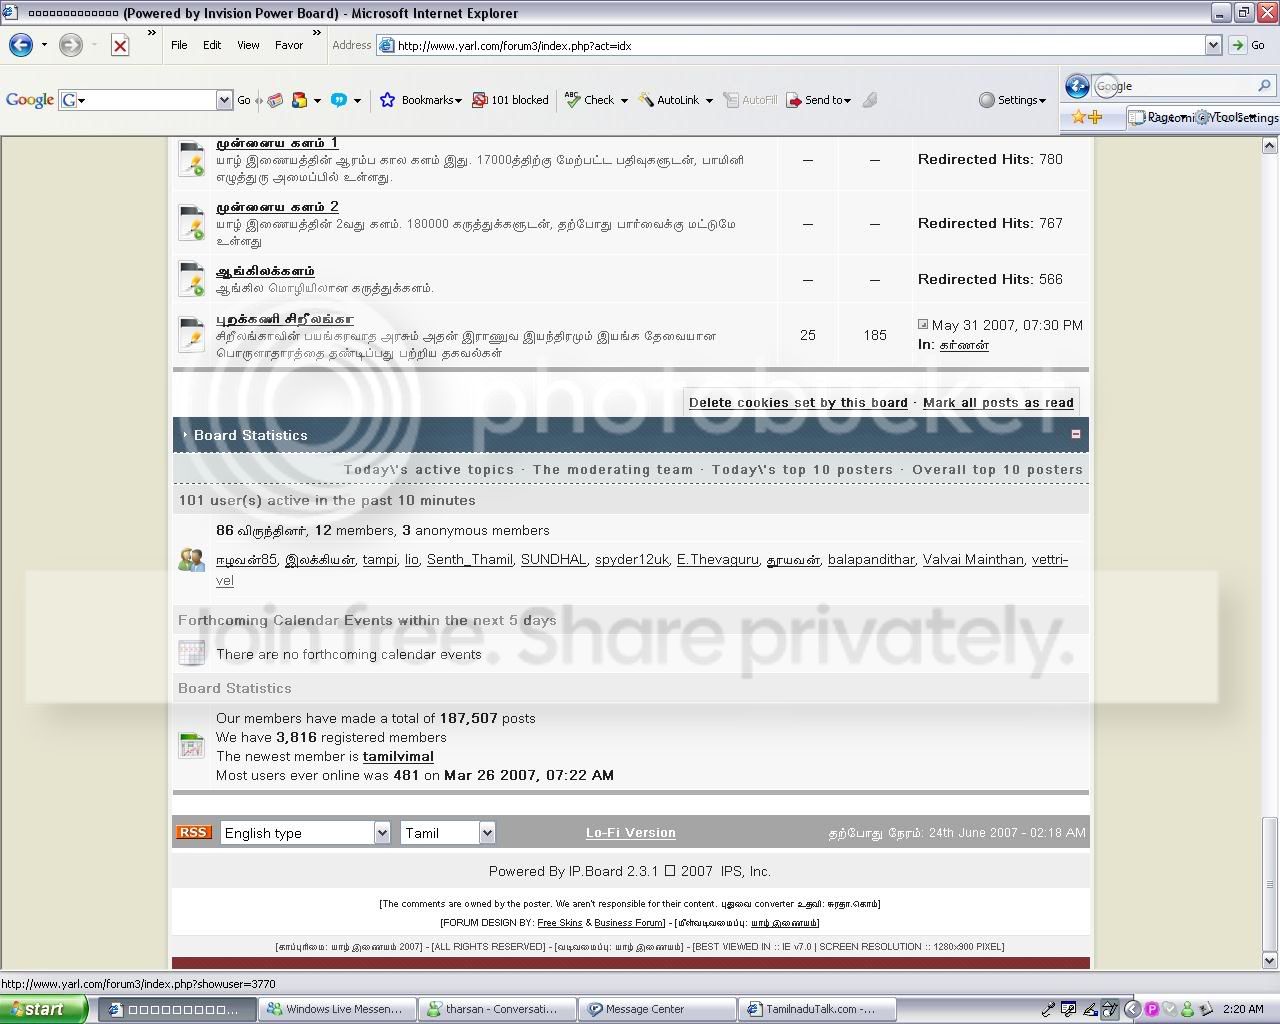Click the Start button
Screen dimensions: 1280x1024
tap(43, 1009)
